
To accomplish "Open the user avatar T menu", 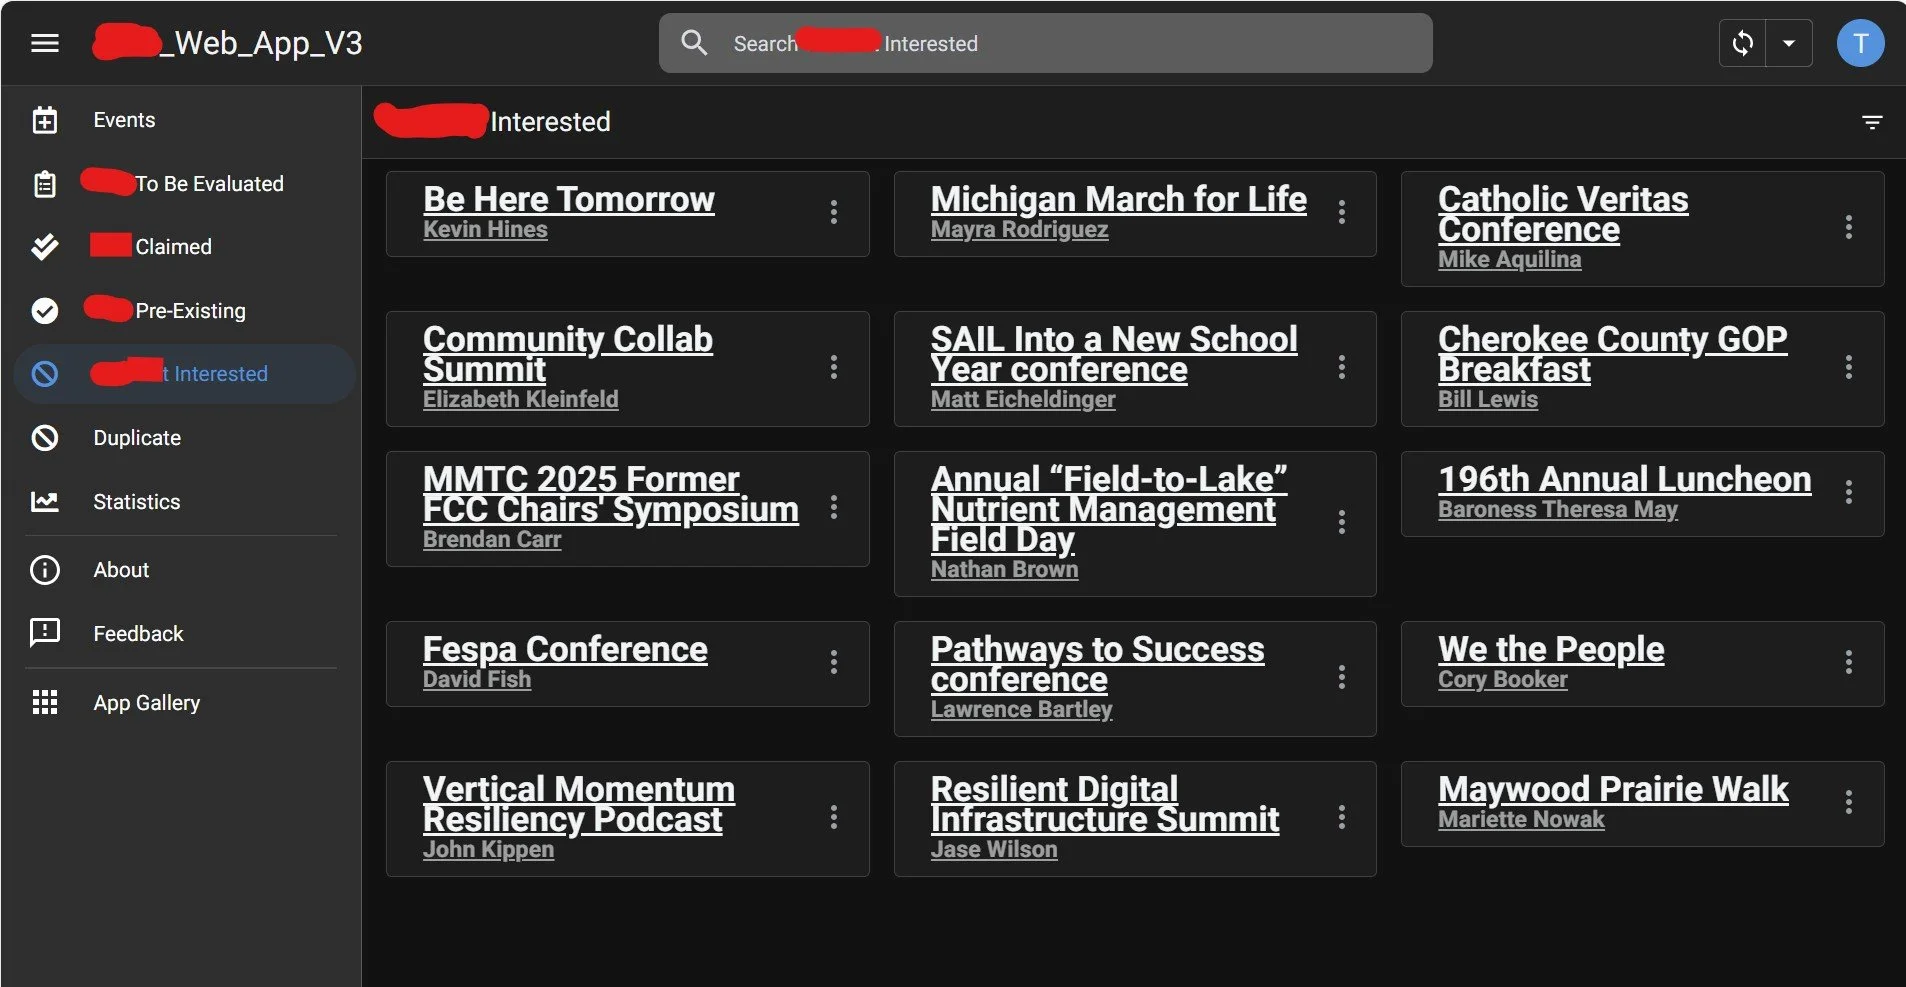I will [x=1860, y=43].
